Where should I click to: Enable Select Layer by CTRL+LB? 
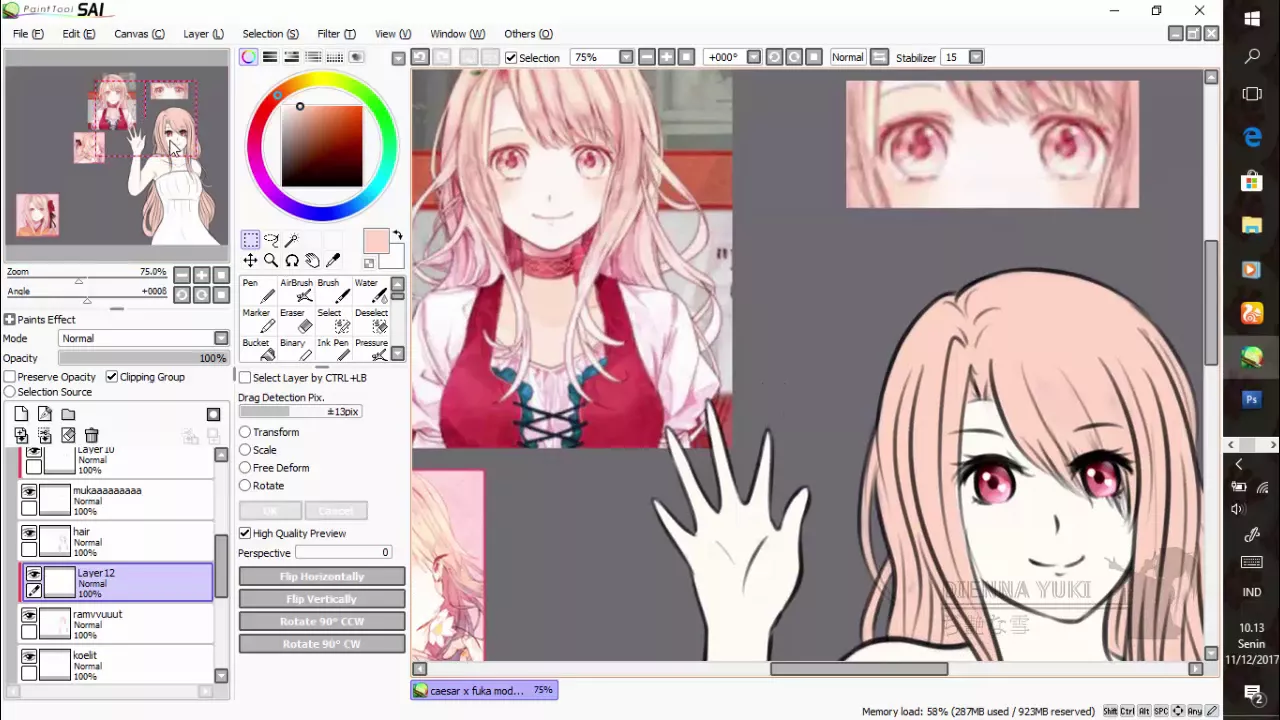point(245,378)
